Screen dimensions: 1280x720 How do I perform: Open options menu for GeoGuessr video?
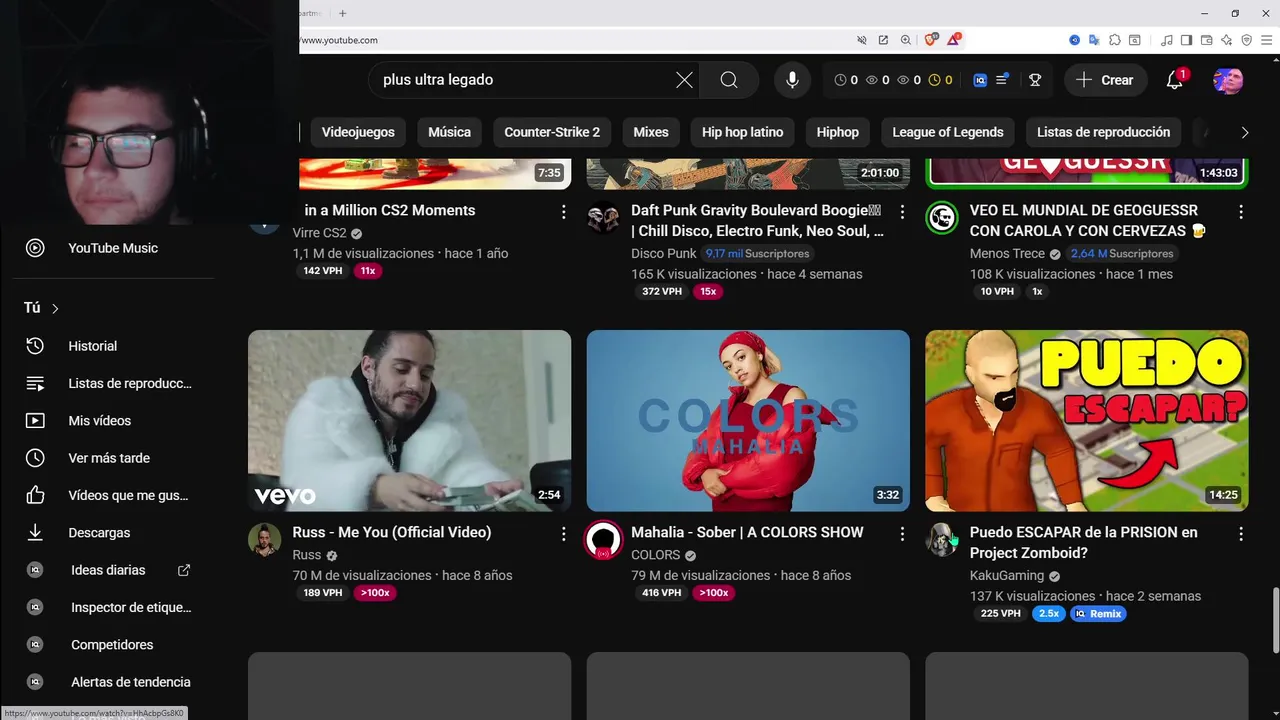(x=1241, y=212)
